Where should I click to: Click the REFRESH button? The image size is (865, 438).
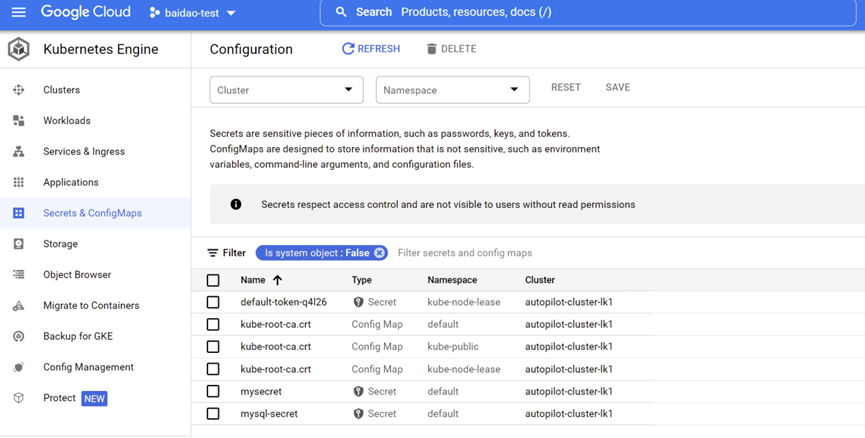point(371,49)
